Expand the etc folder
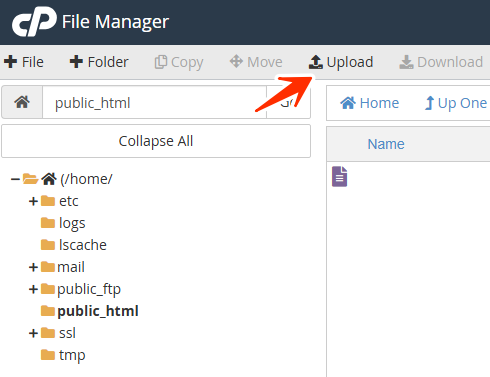 click(x=33, y=201)
